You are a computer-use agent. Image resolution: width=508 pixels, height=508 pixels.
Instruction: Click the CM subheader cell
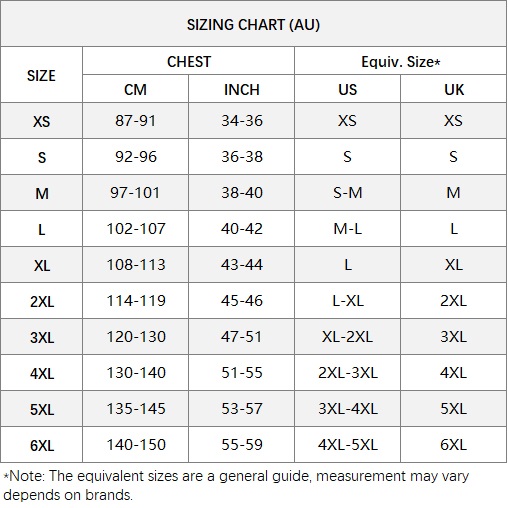click(x=135, y=90)
